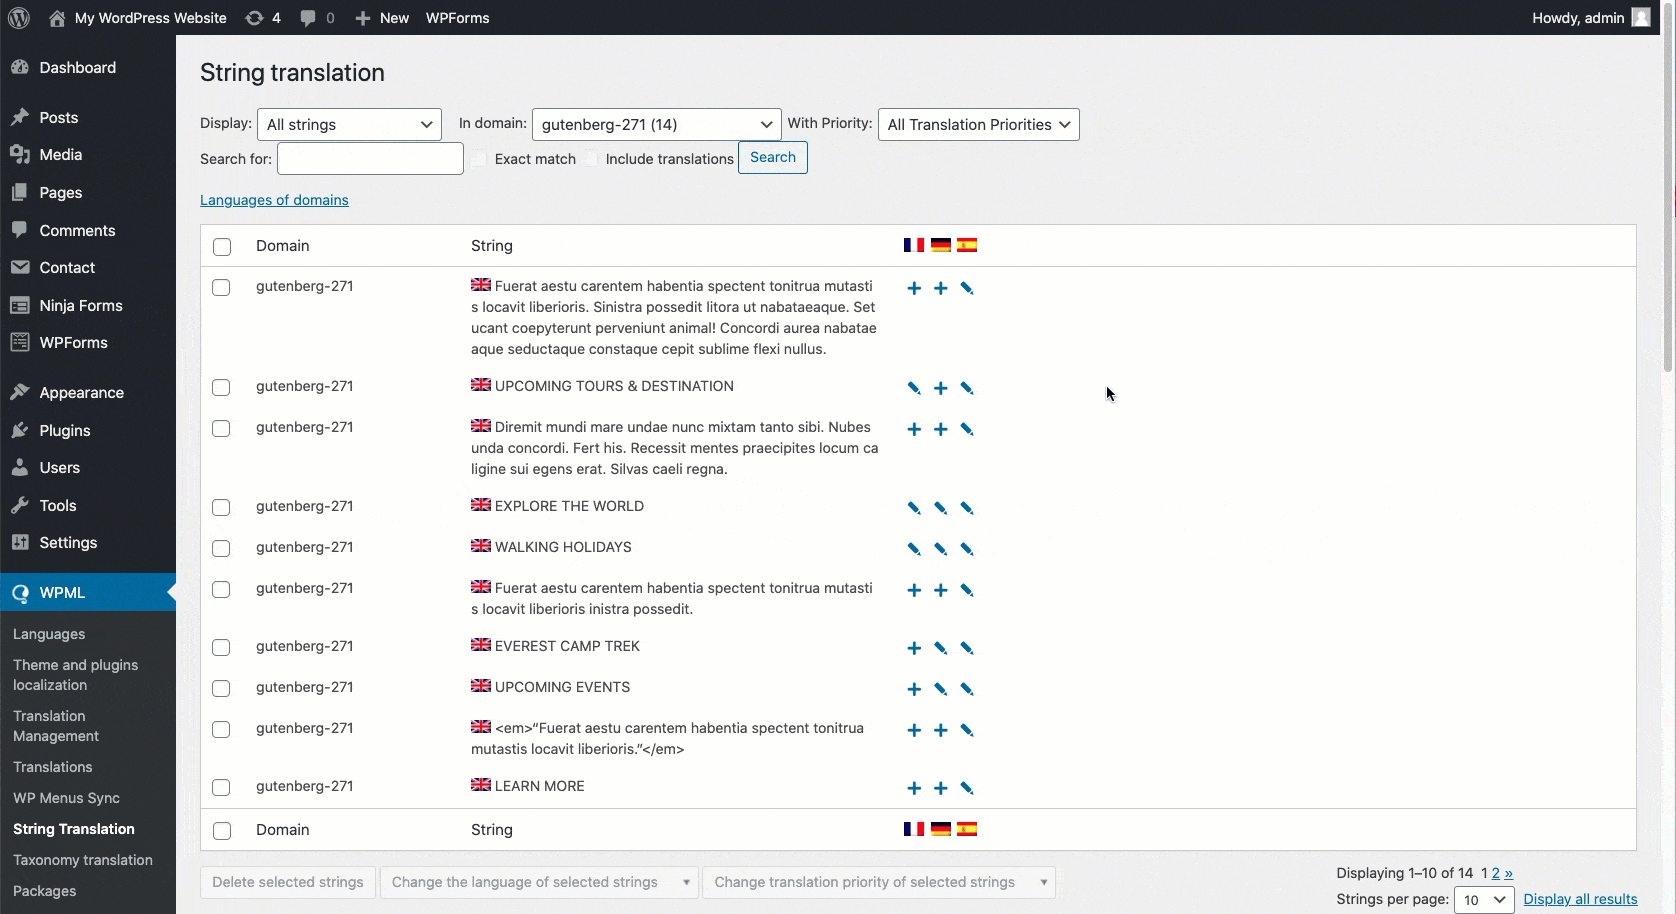
Task: Click the German flag in table footer
Action: pyautogui.click(x=940, y=829)
